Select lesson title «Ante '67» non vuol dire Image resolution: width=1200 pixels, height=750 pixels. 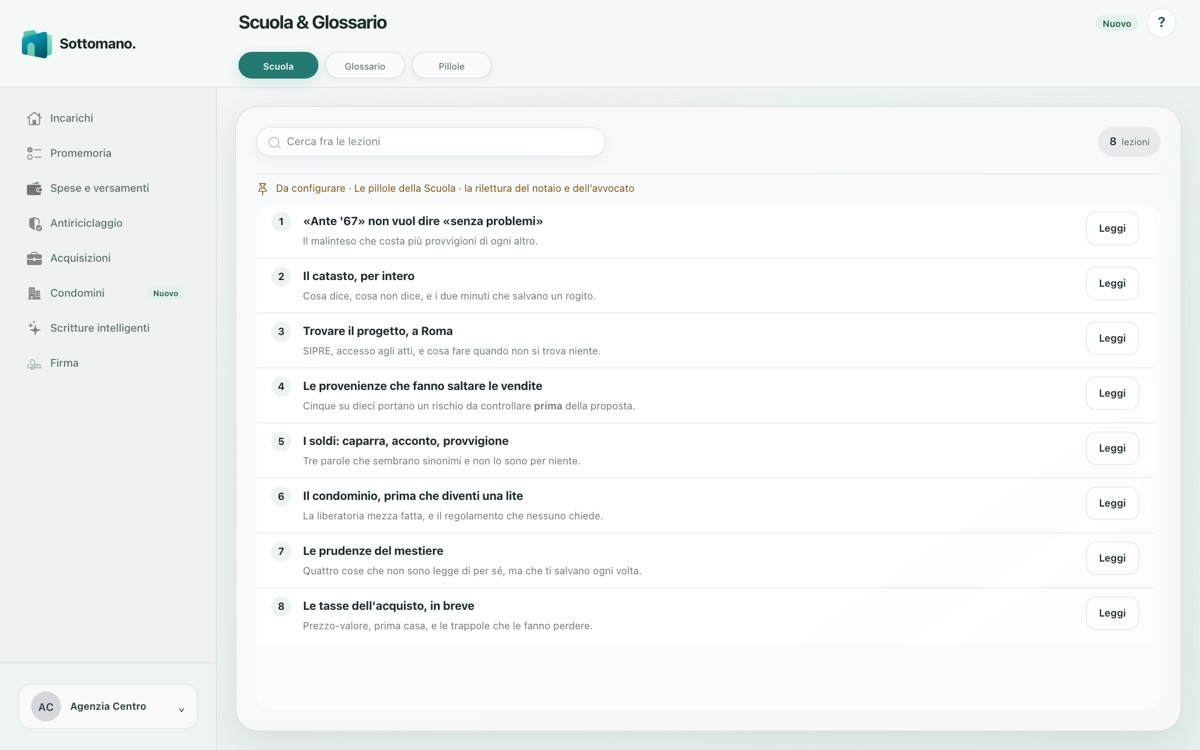click(423, 221)
